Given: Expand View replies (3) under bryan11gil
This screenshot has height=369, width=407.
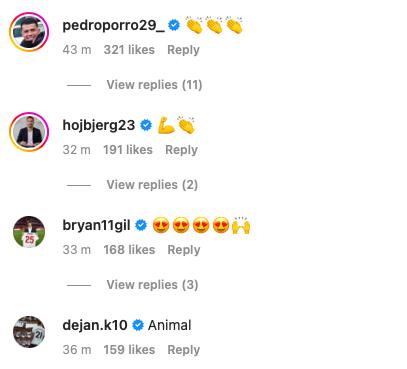Looking at the screenshot, I should 152,285.
